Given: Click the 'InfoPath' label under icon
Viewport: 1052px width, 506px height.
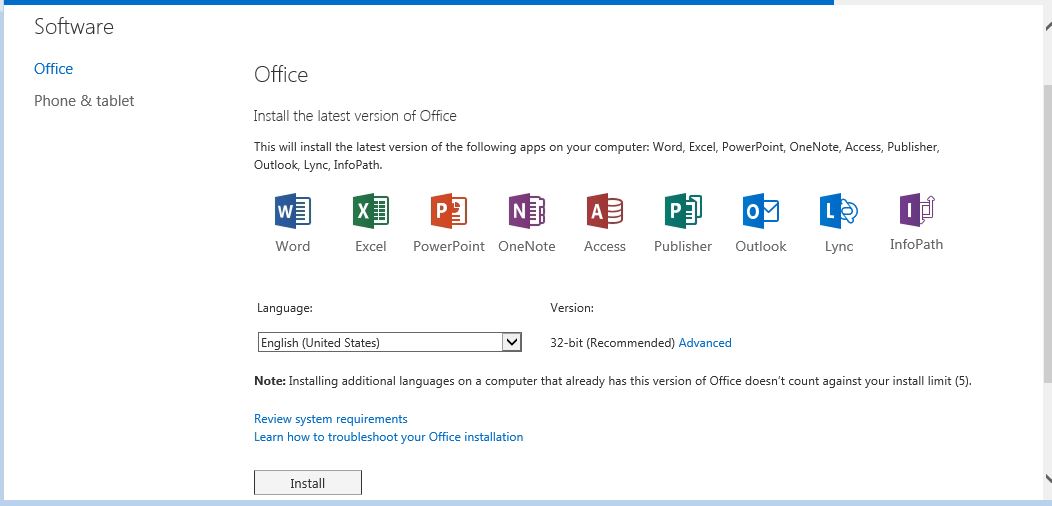Looking at the screenshot, I should point(916,244).
